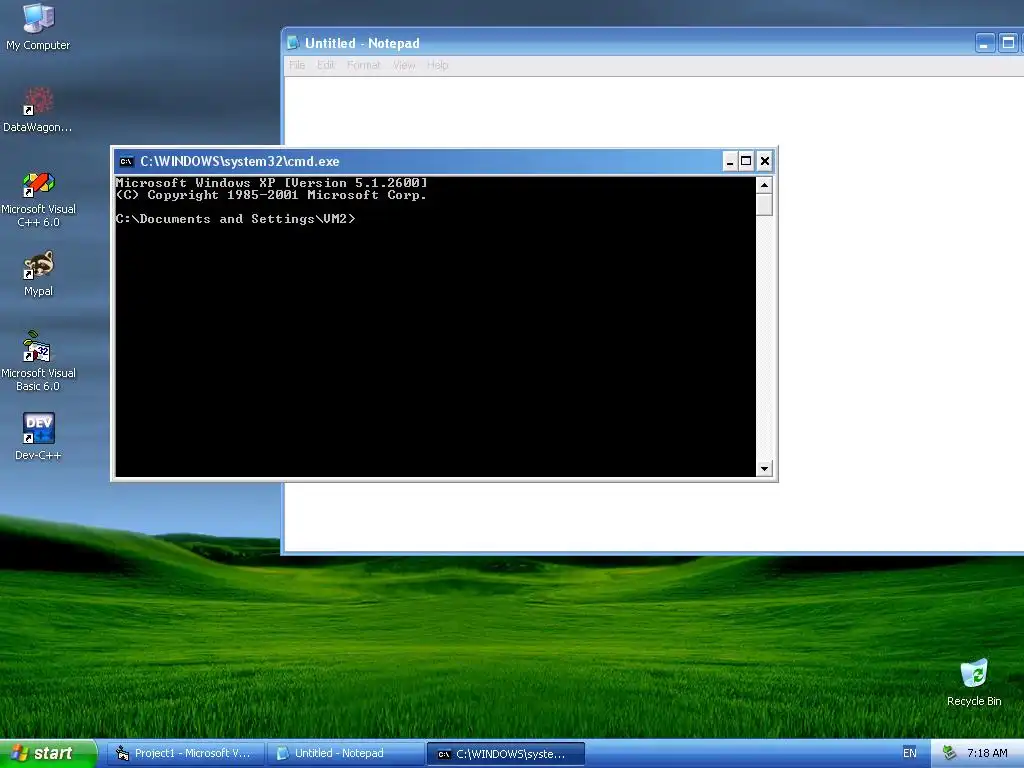Image resolution: width=1024 pixels, height=768 pixels.
Task: Click the system tray safely remove icon
Action: [x=950, y=753]
